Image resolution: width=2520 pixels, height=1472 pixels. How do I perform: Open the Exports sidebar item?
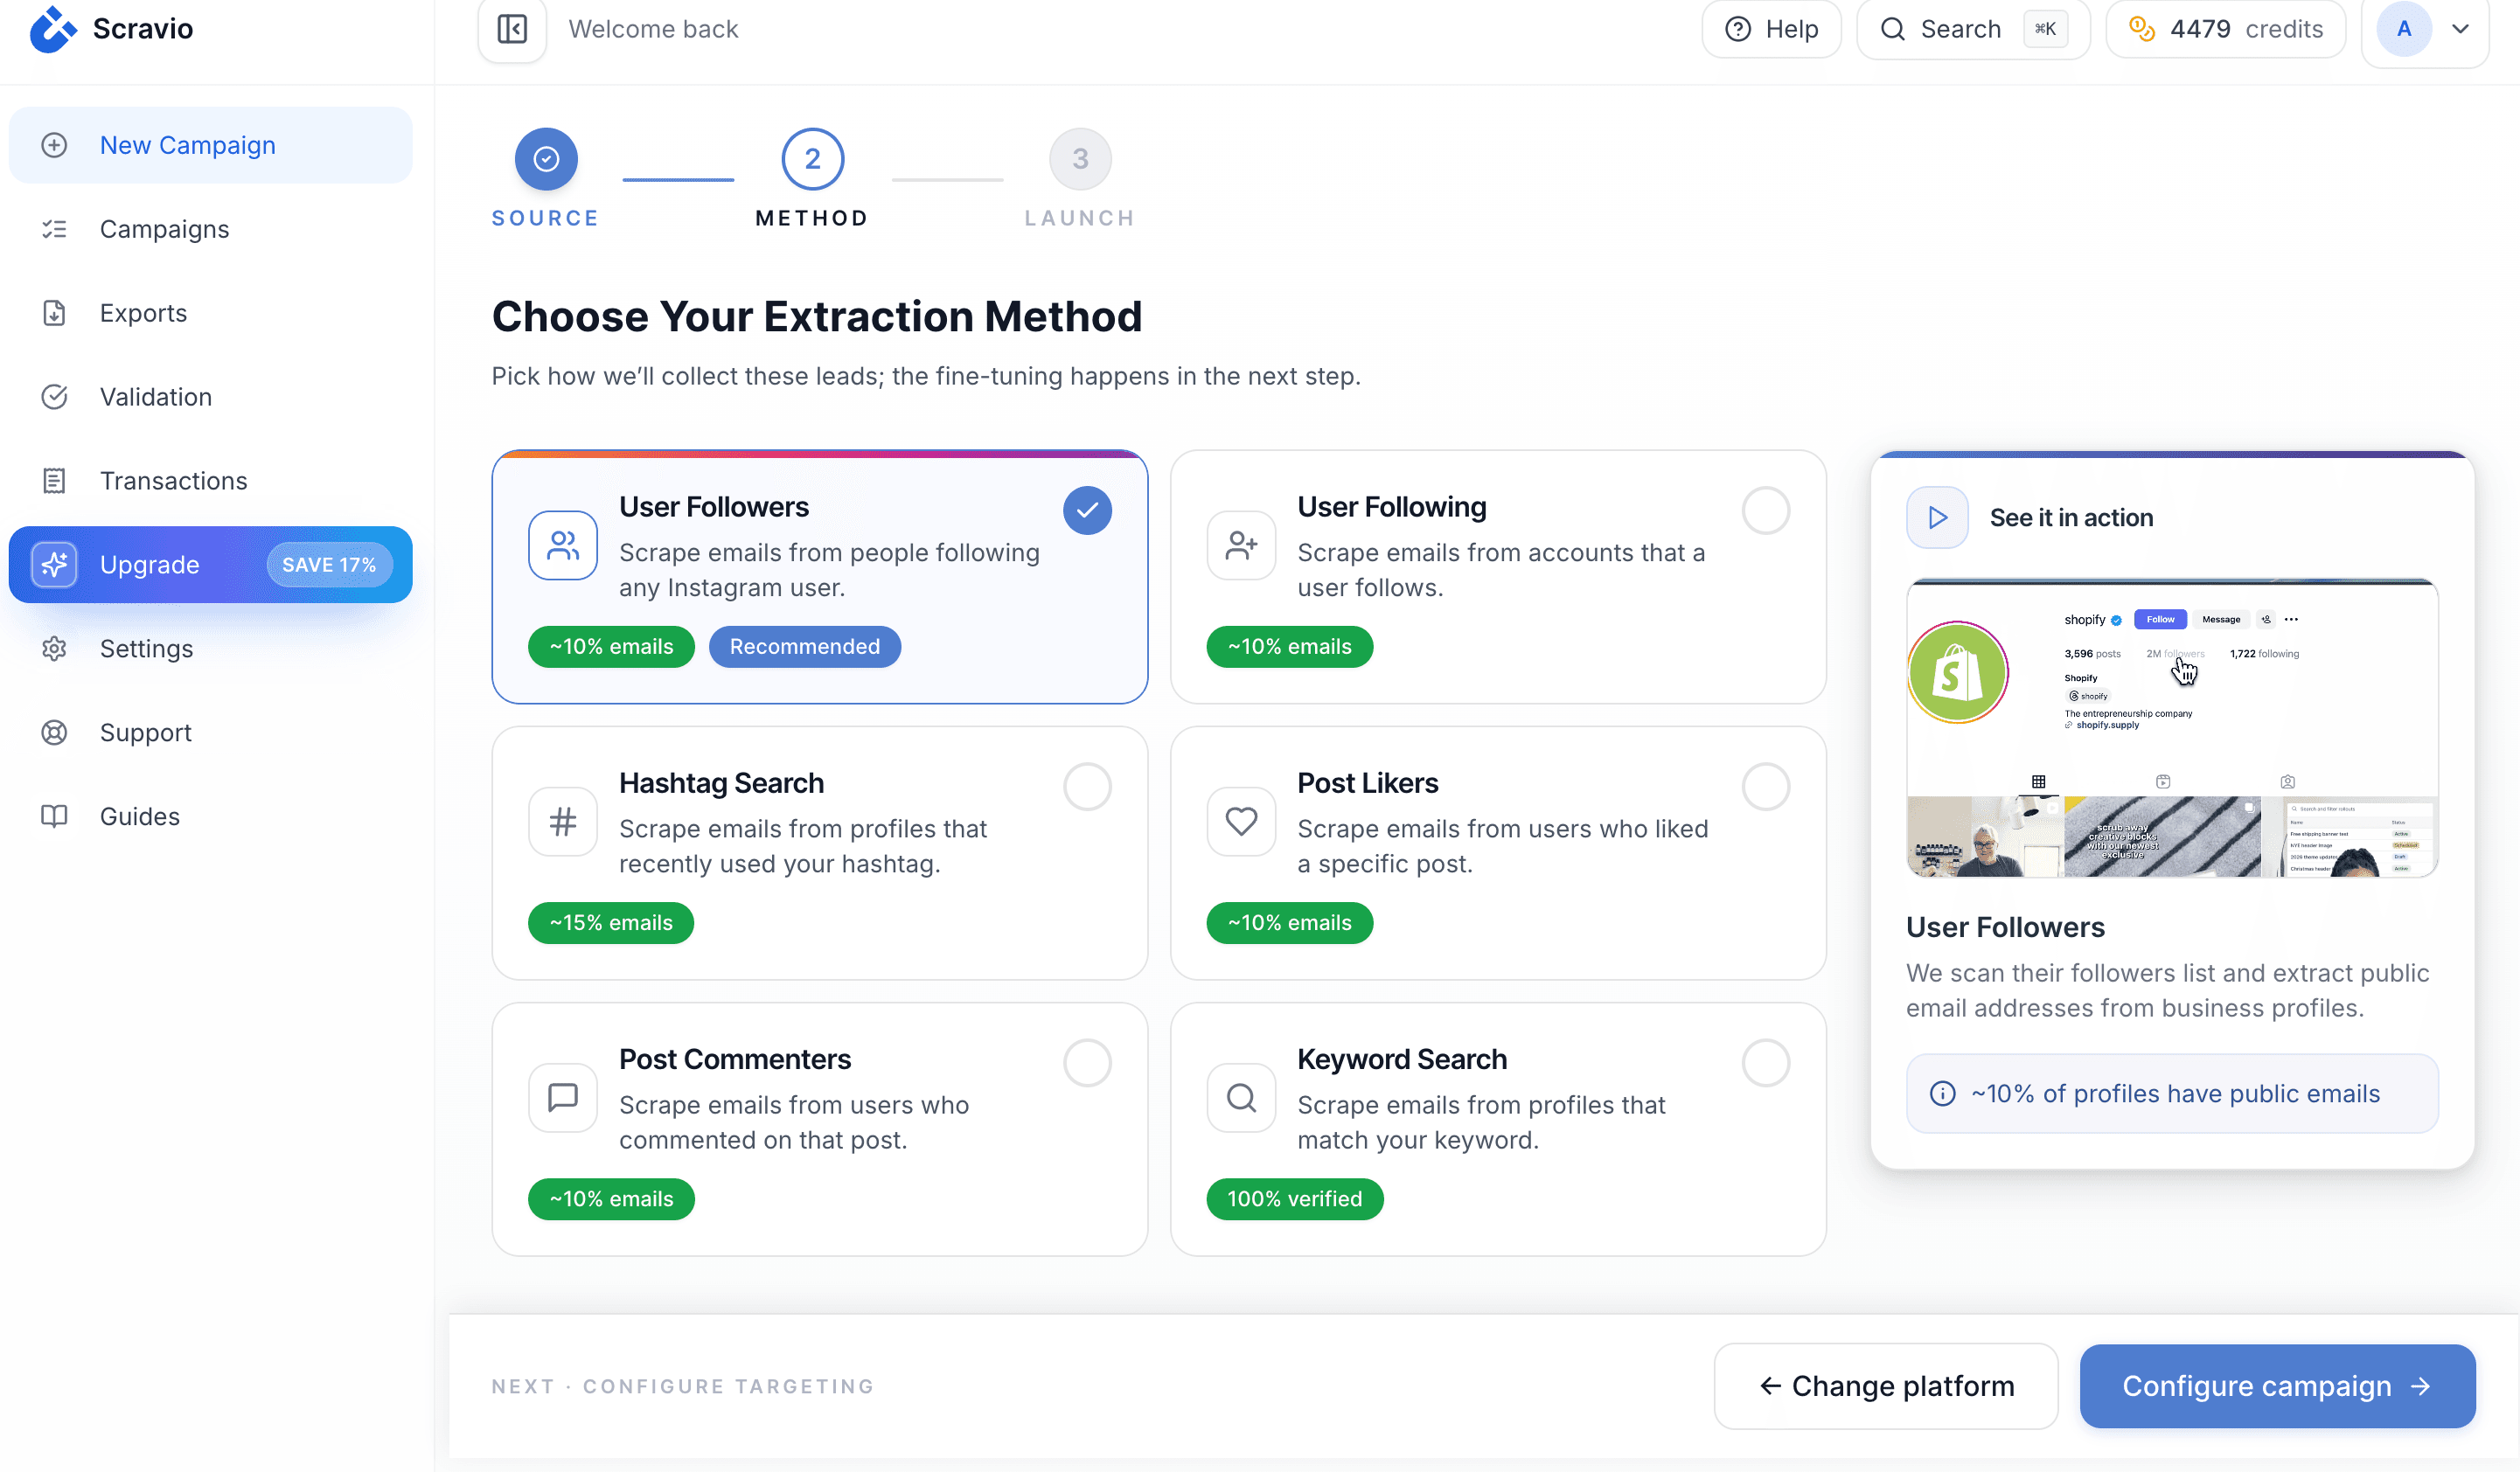(x=143, y=313)
